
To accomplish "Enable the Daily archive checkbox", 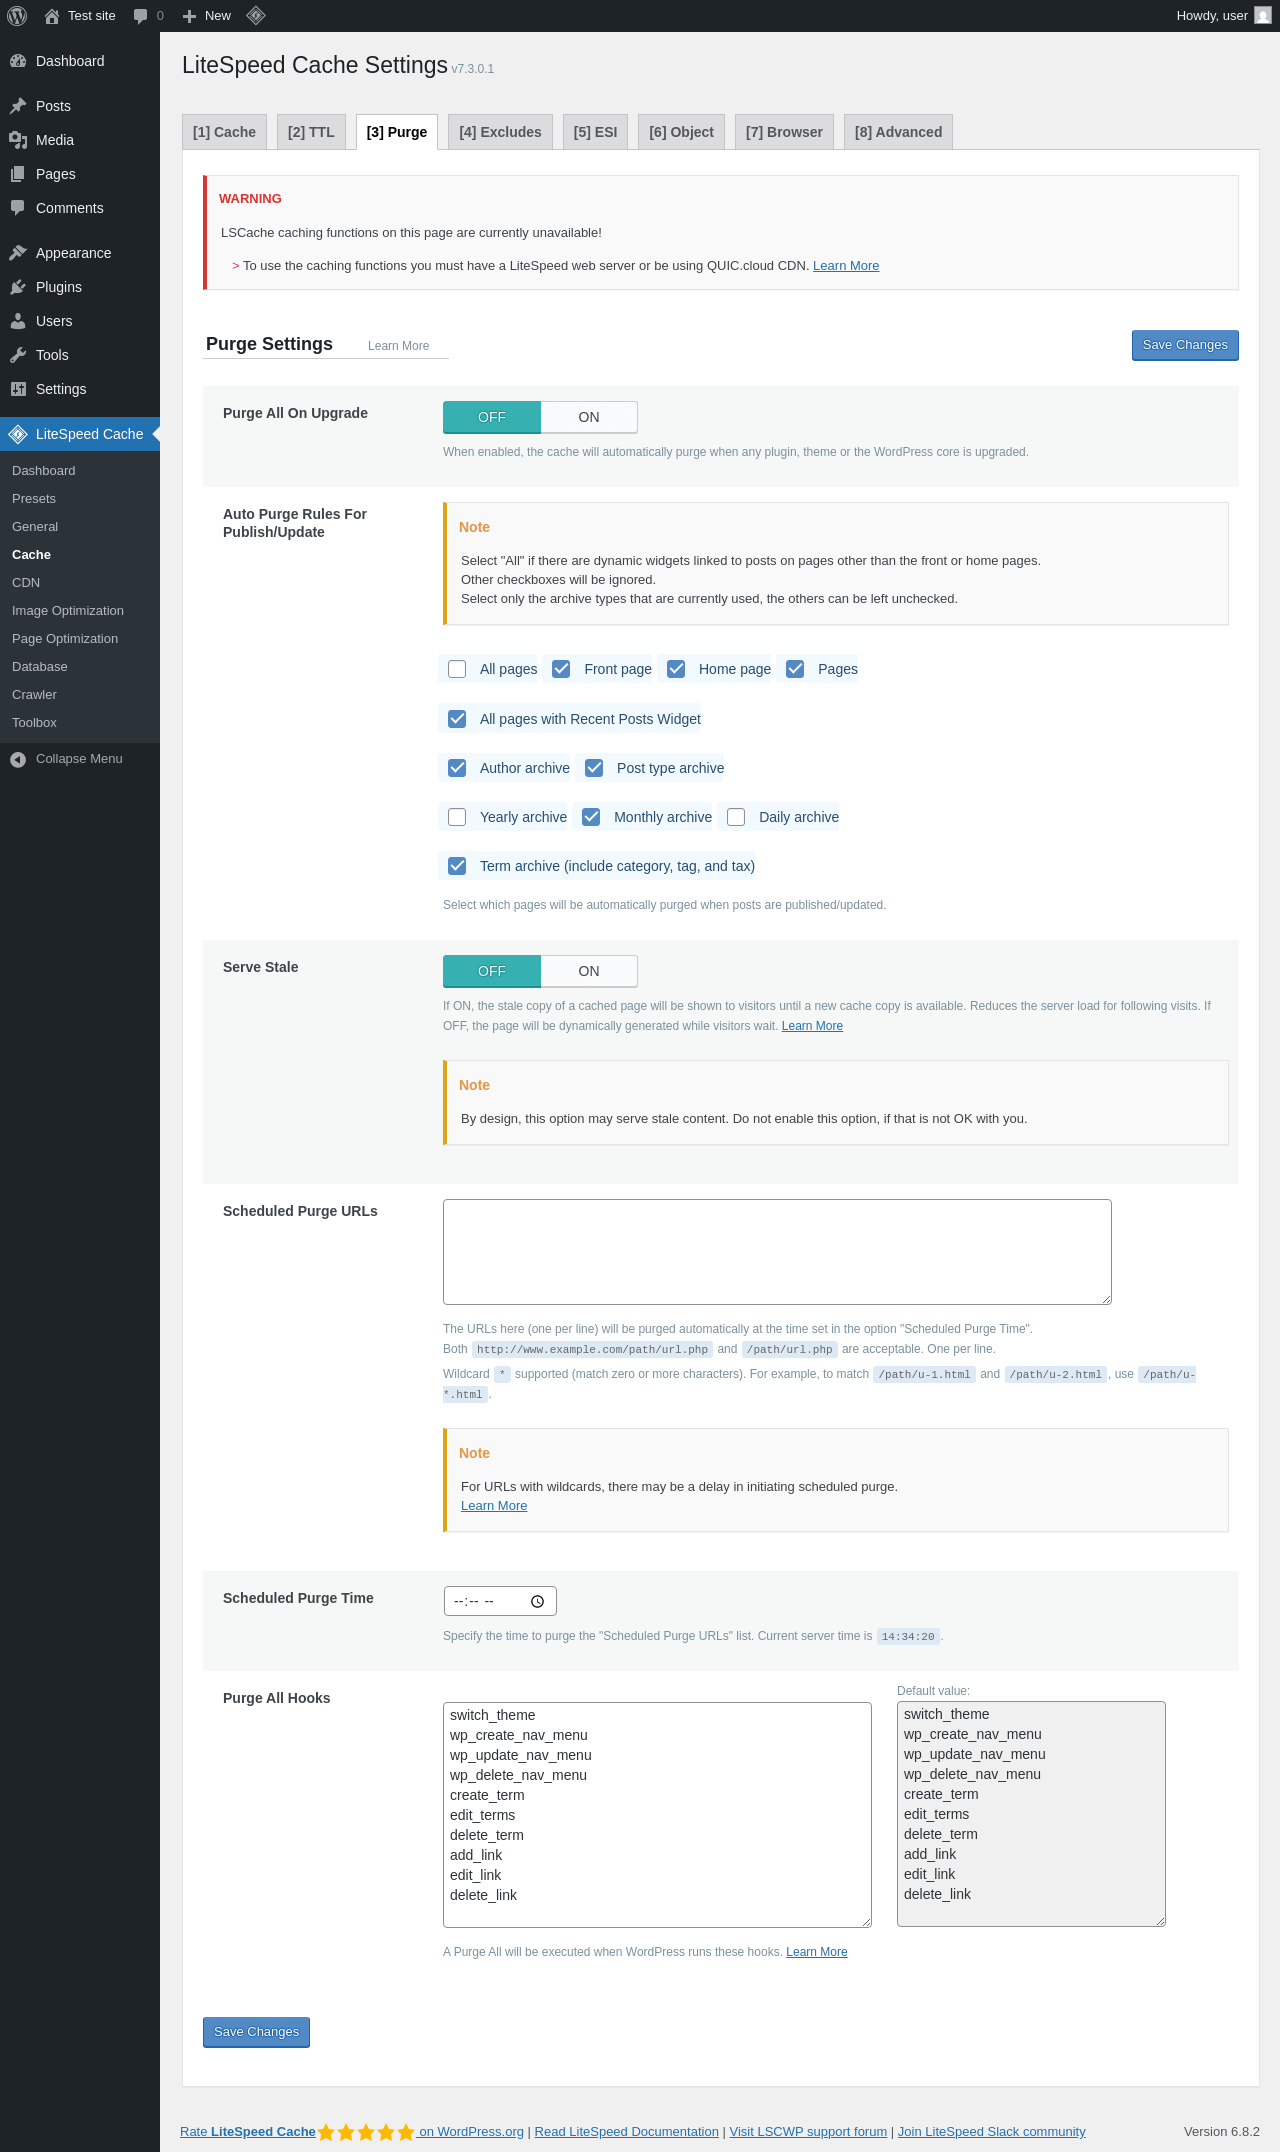I will pos(736,817).
